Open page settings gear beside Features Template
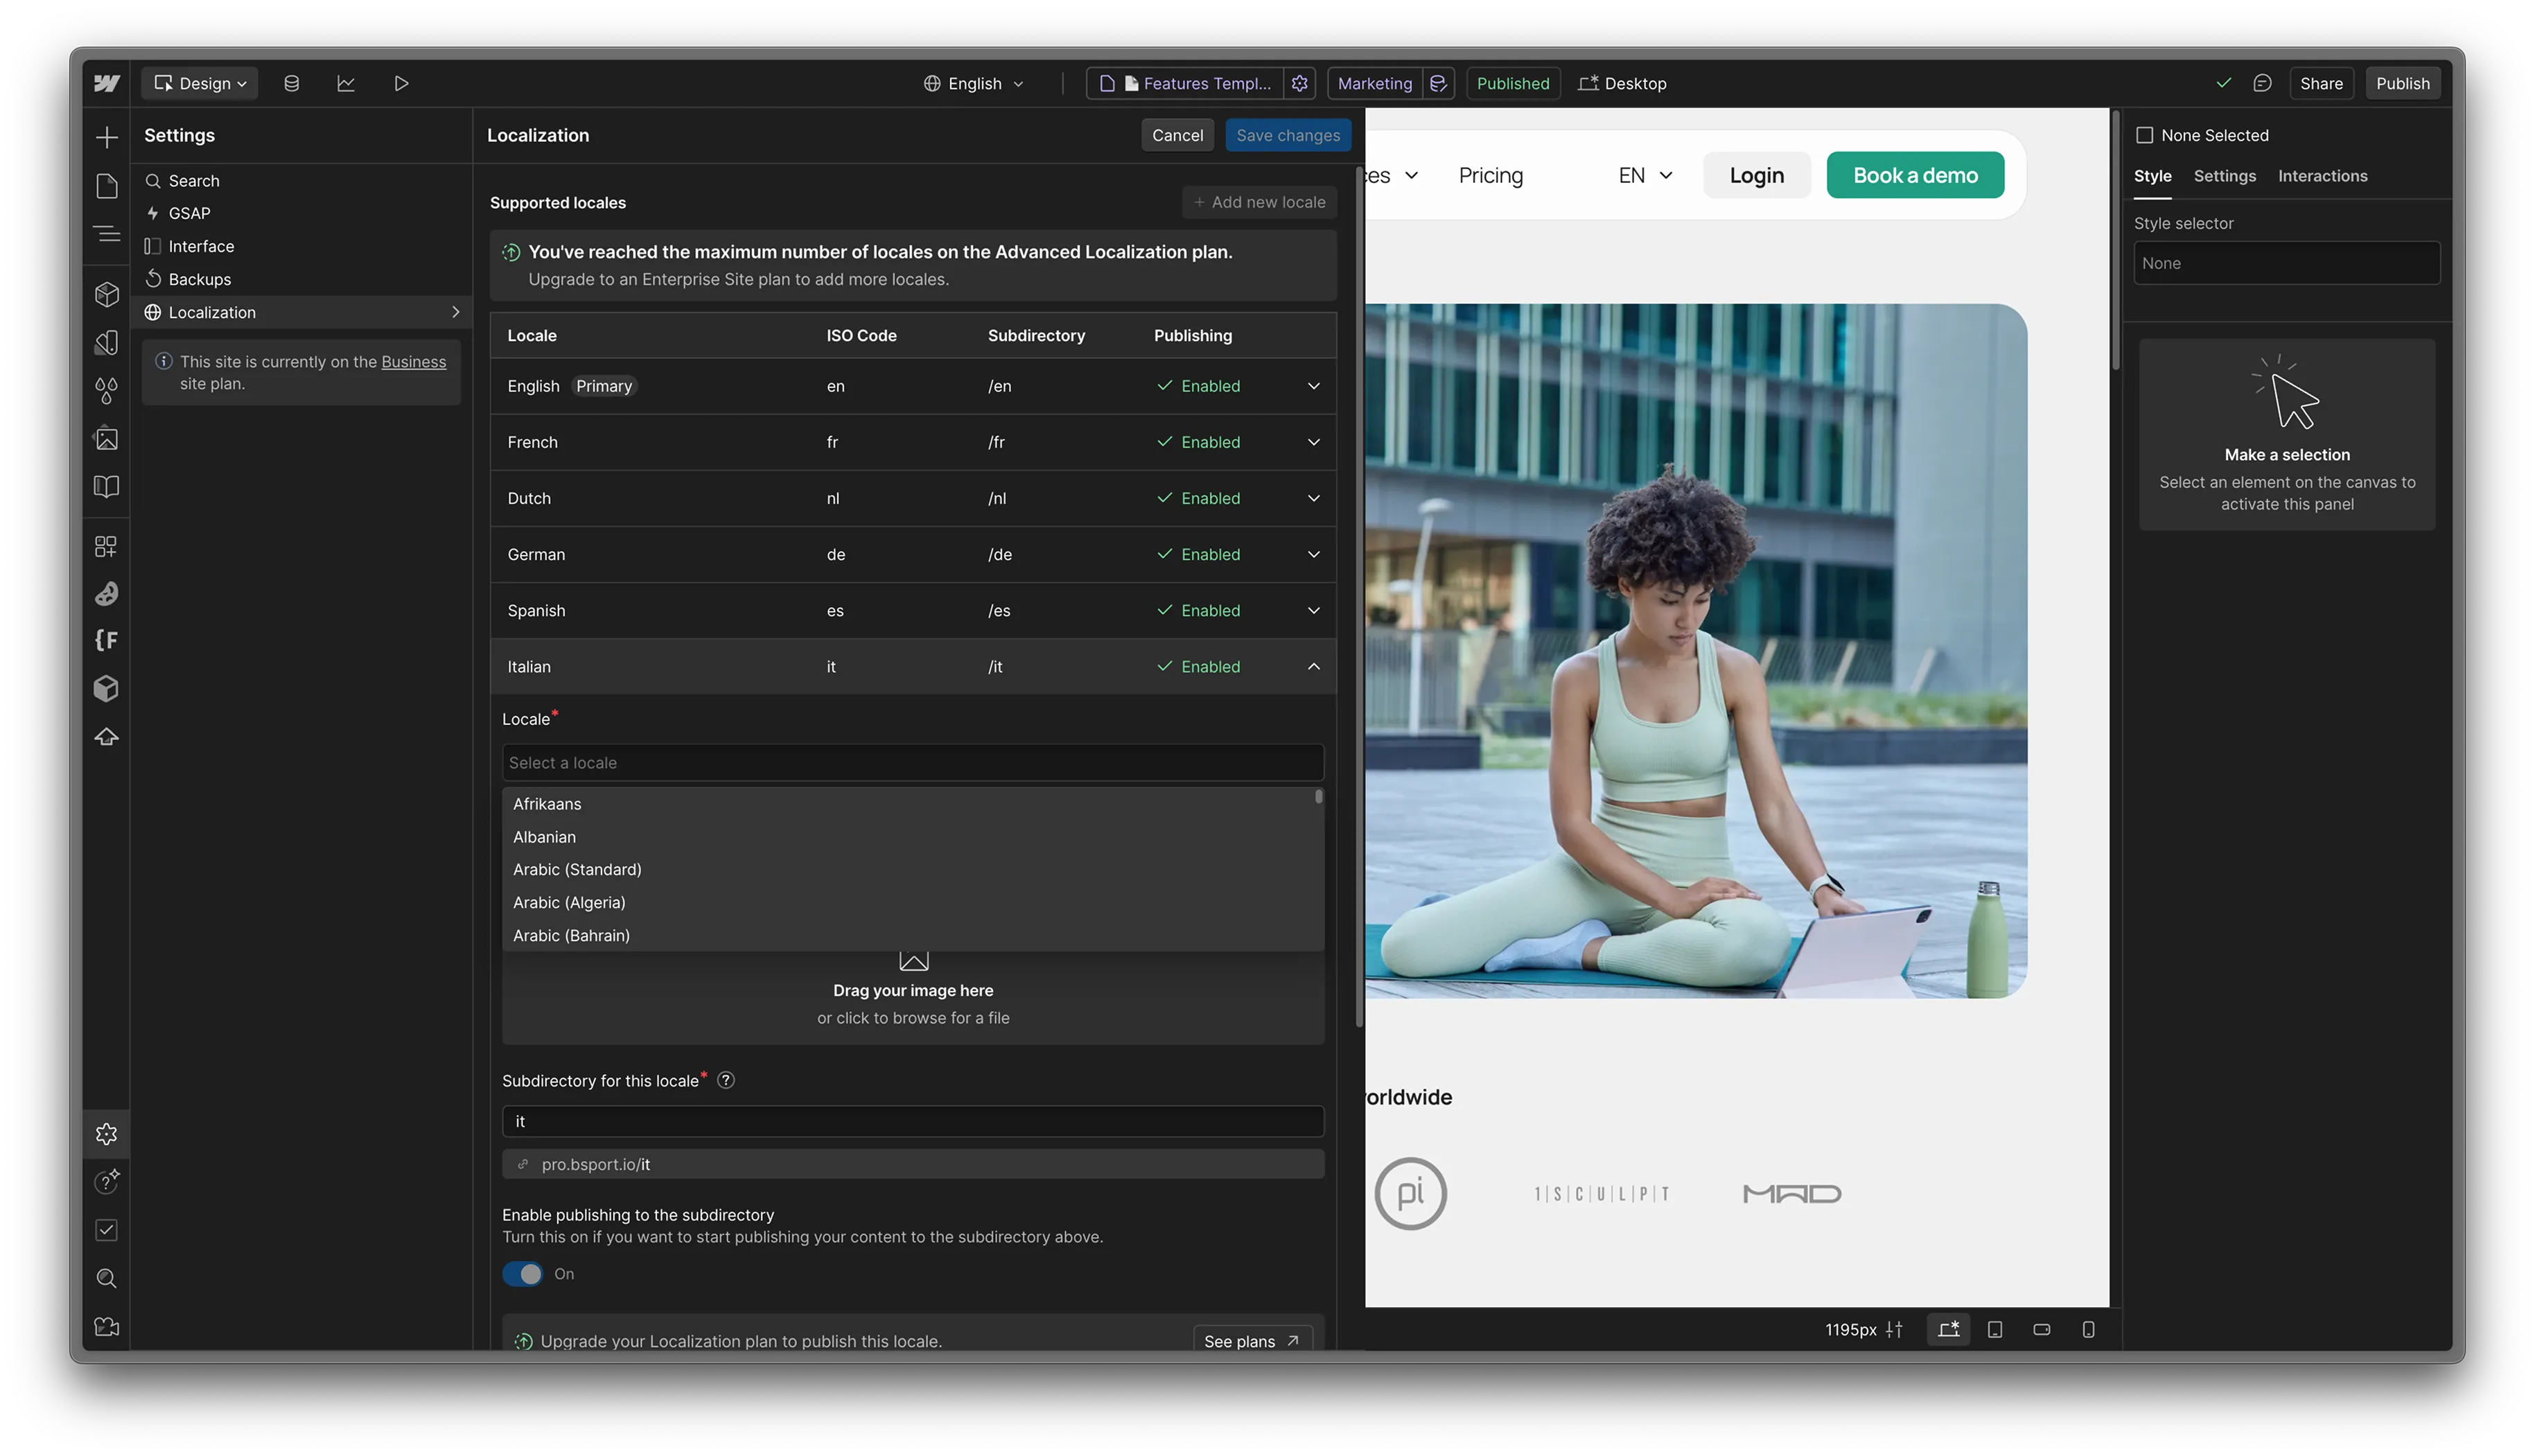This screenshot has width=2535, height=1456. pyautogui.click(x=1299, y=83)
